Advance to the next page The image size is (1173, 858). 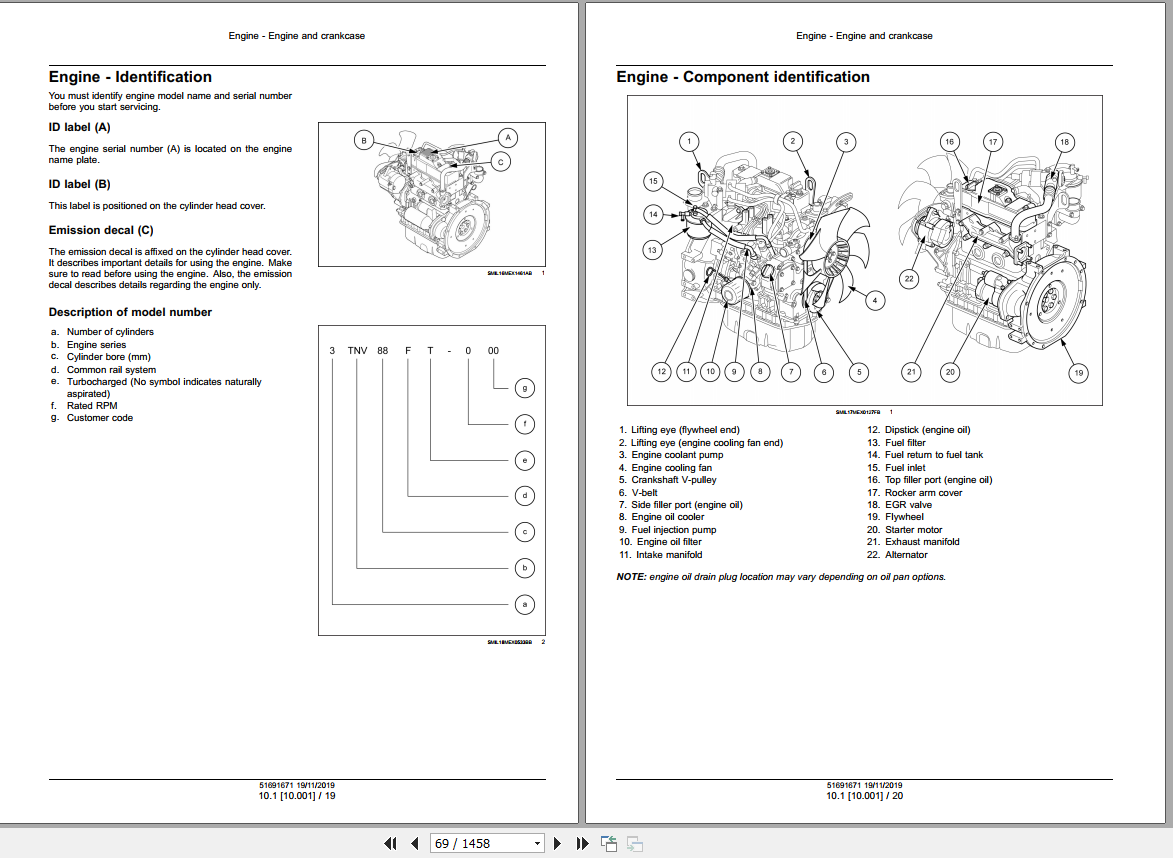tap(557, 843)
